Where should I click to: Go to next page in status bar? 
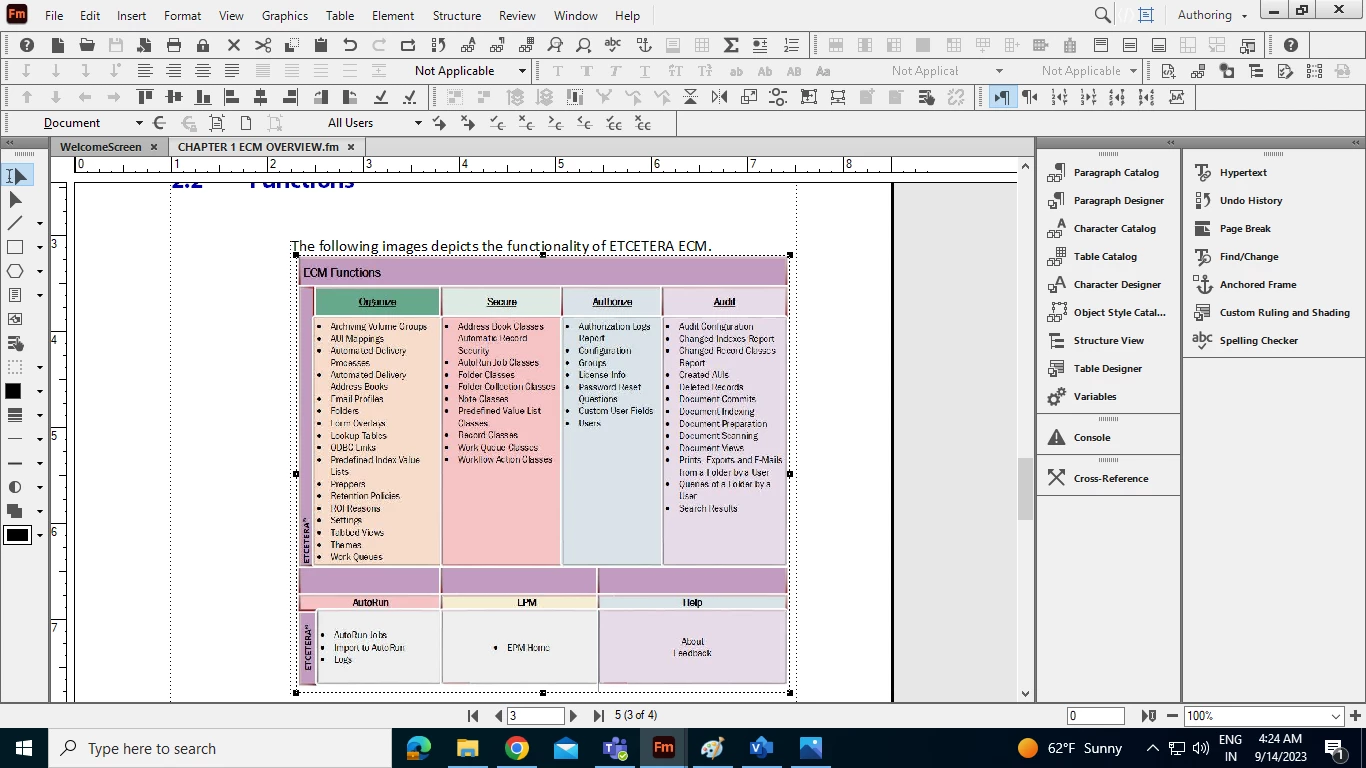[573, 716]
